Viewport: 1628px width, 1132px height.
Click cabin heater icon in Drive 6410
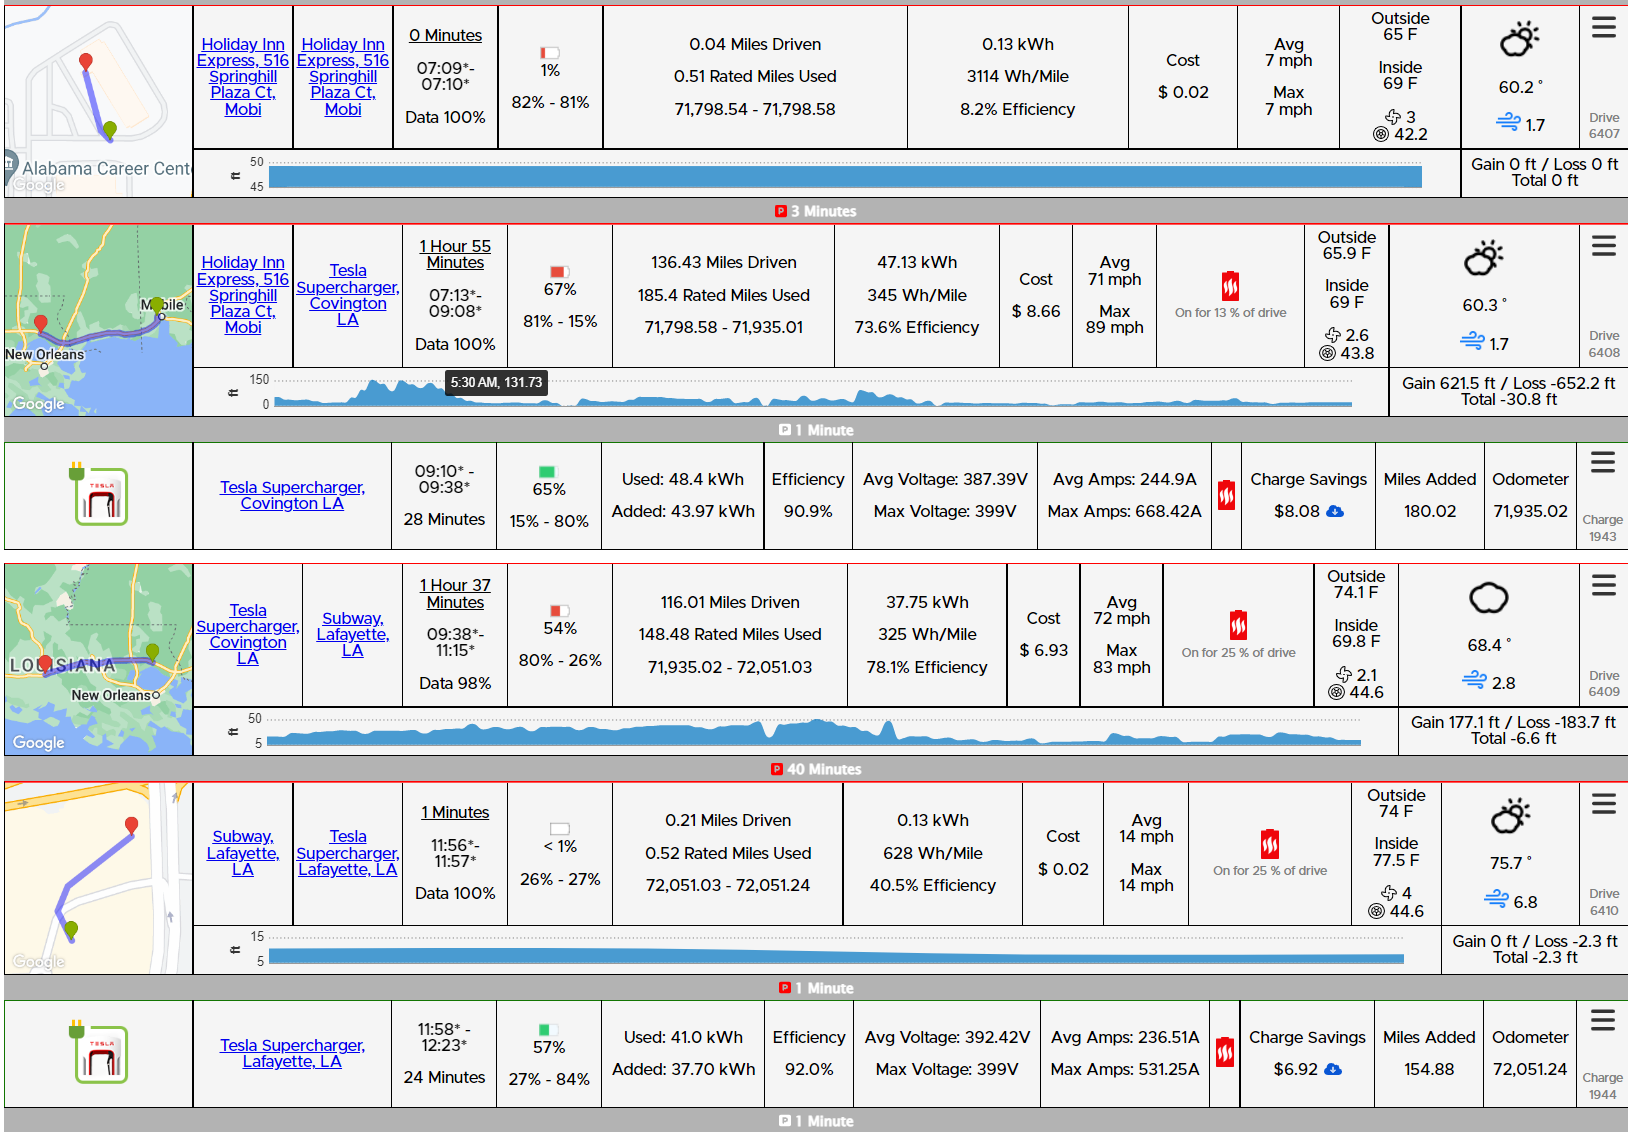tap(1269, 844)
